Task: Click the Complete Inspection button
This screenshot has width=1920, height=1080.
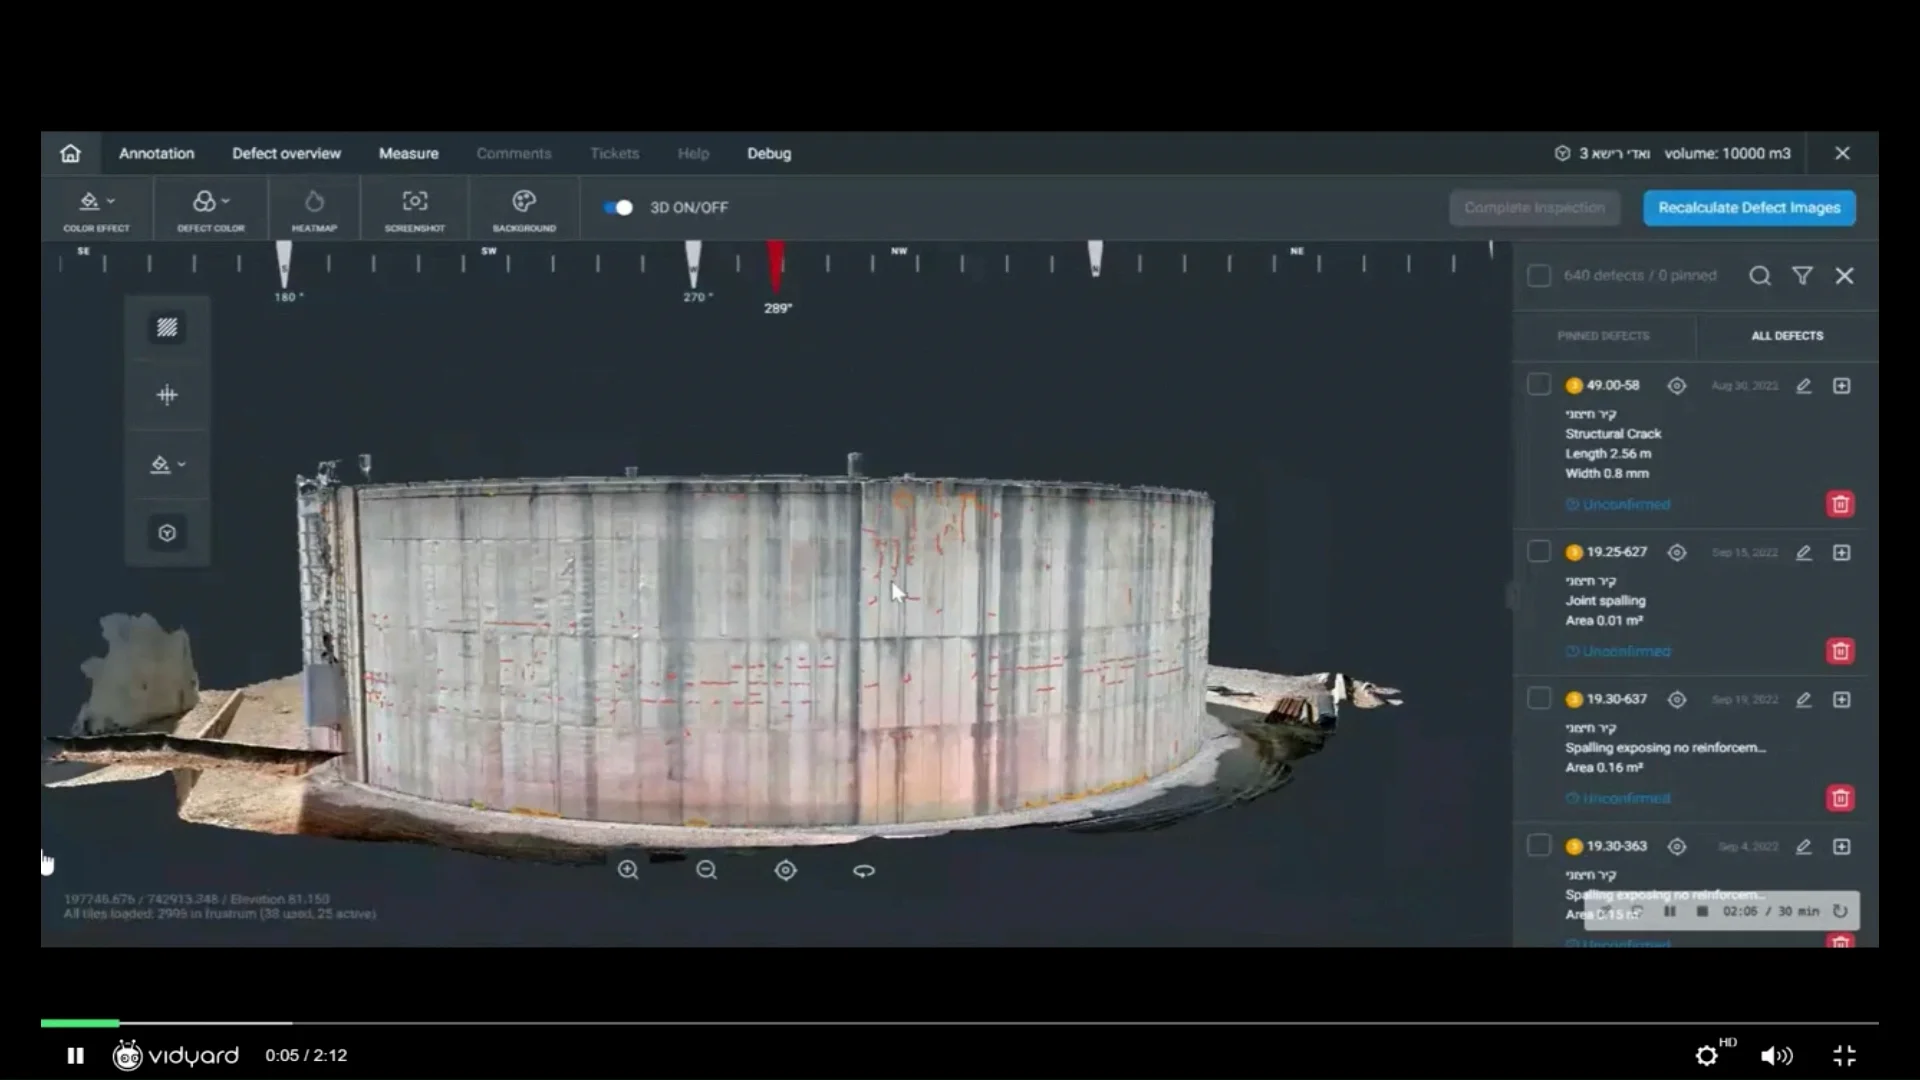Action: coord(1535,208)
